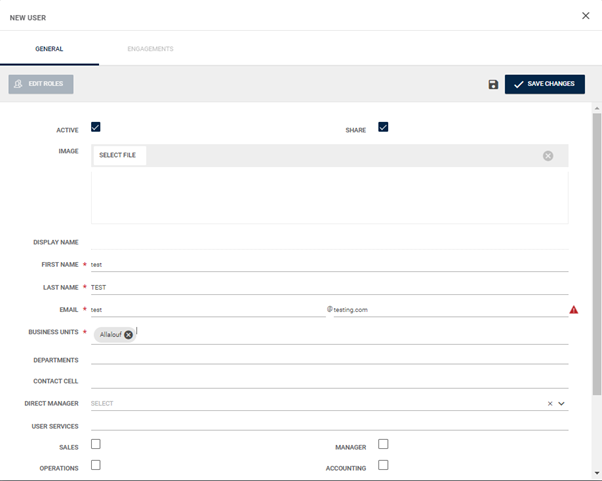Click the floppy disk save icon
The width and height of the screenshot is (602, 481).
(493, 84)
